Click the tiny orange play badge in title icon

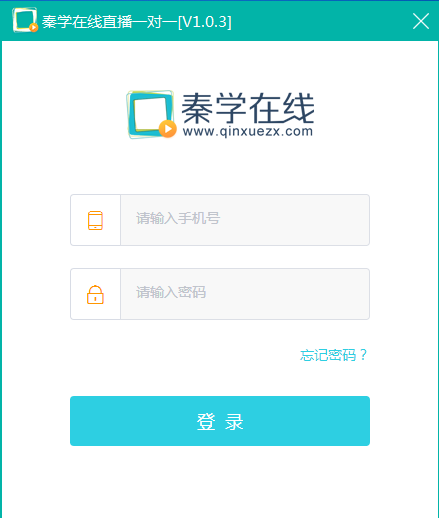coord(33,27)
